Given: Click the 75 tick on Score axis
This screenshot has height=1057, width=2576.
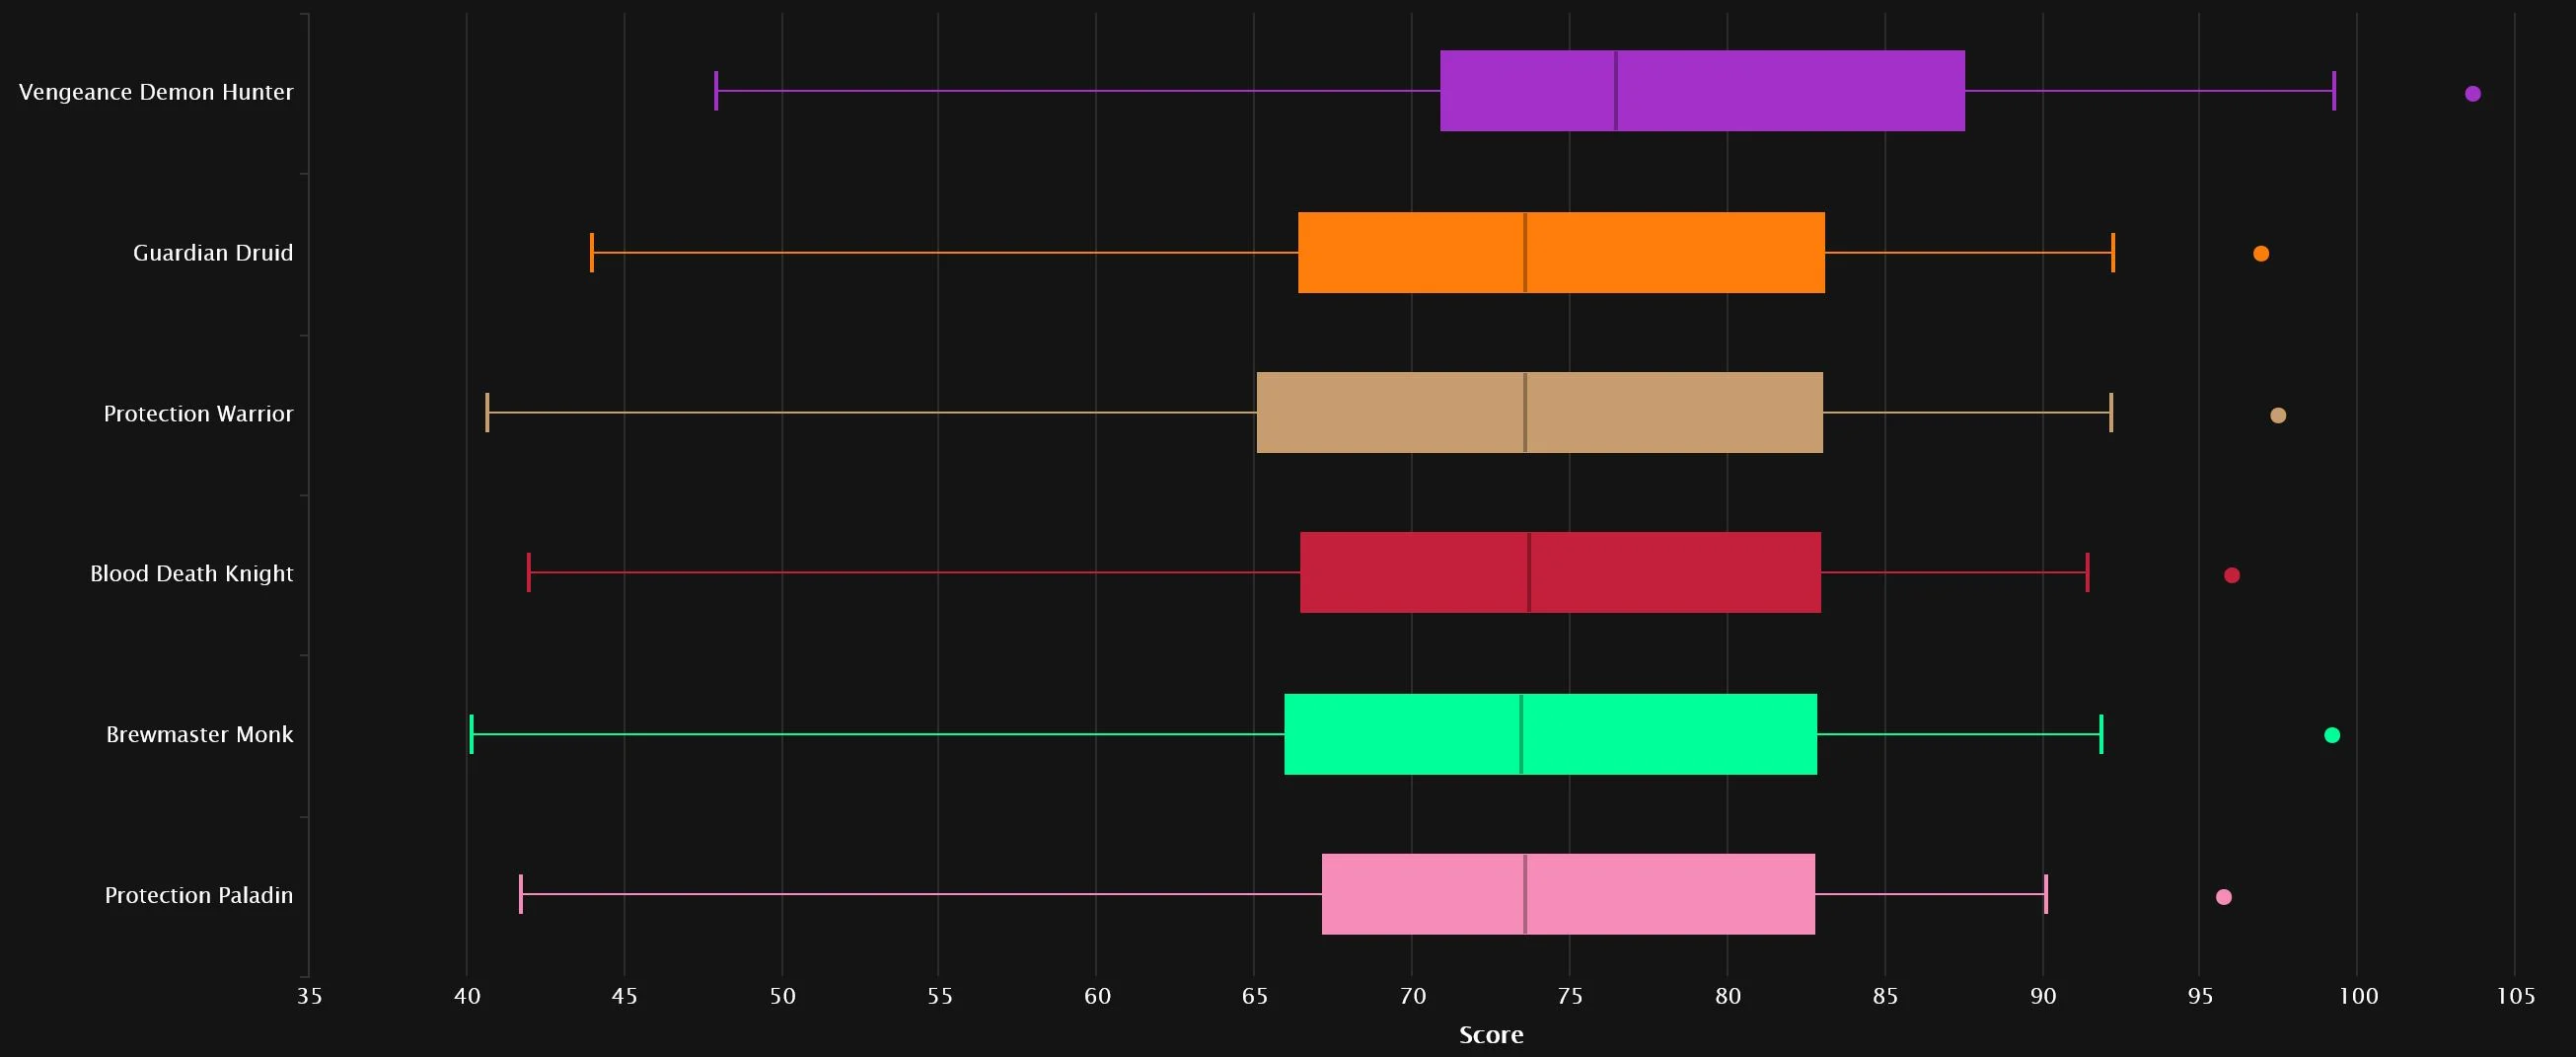Looking at the screenshot, I should tap(1570, 996).
